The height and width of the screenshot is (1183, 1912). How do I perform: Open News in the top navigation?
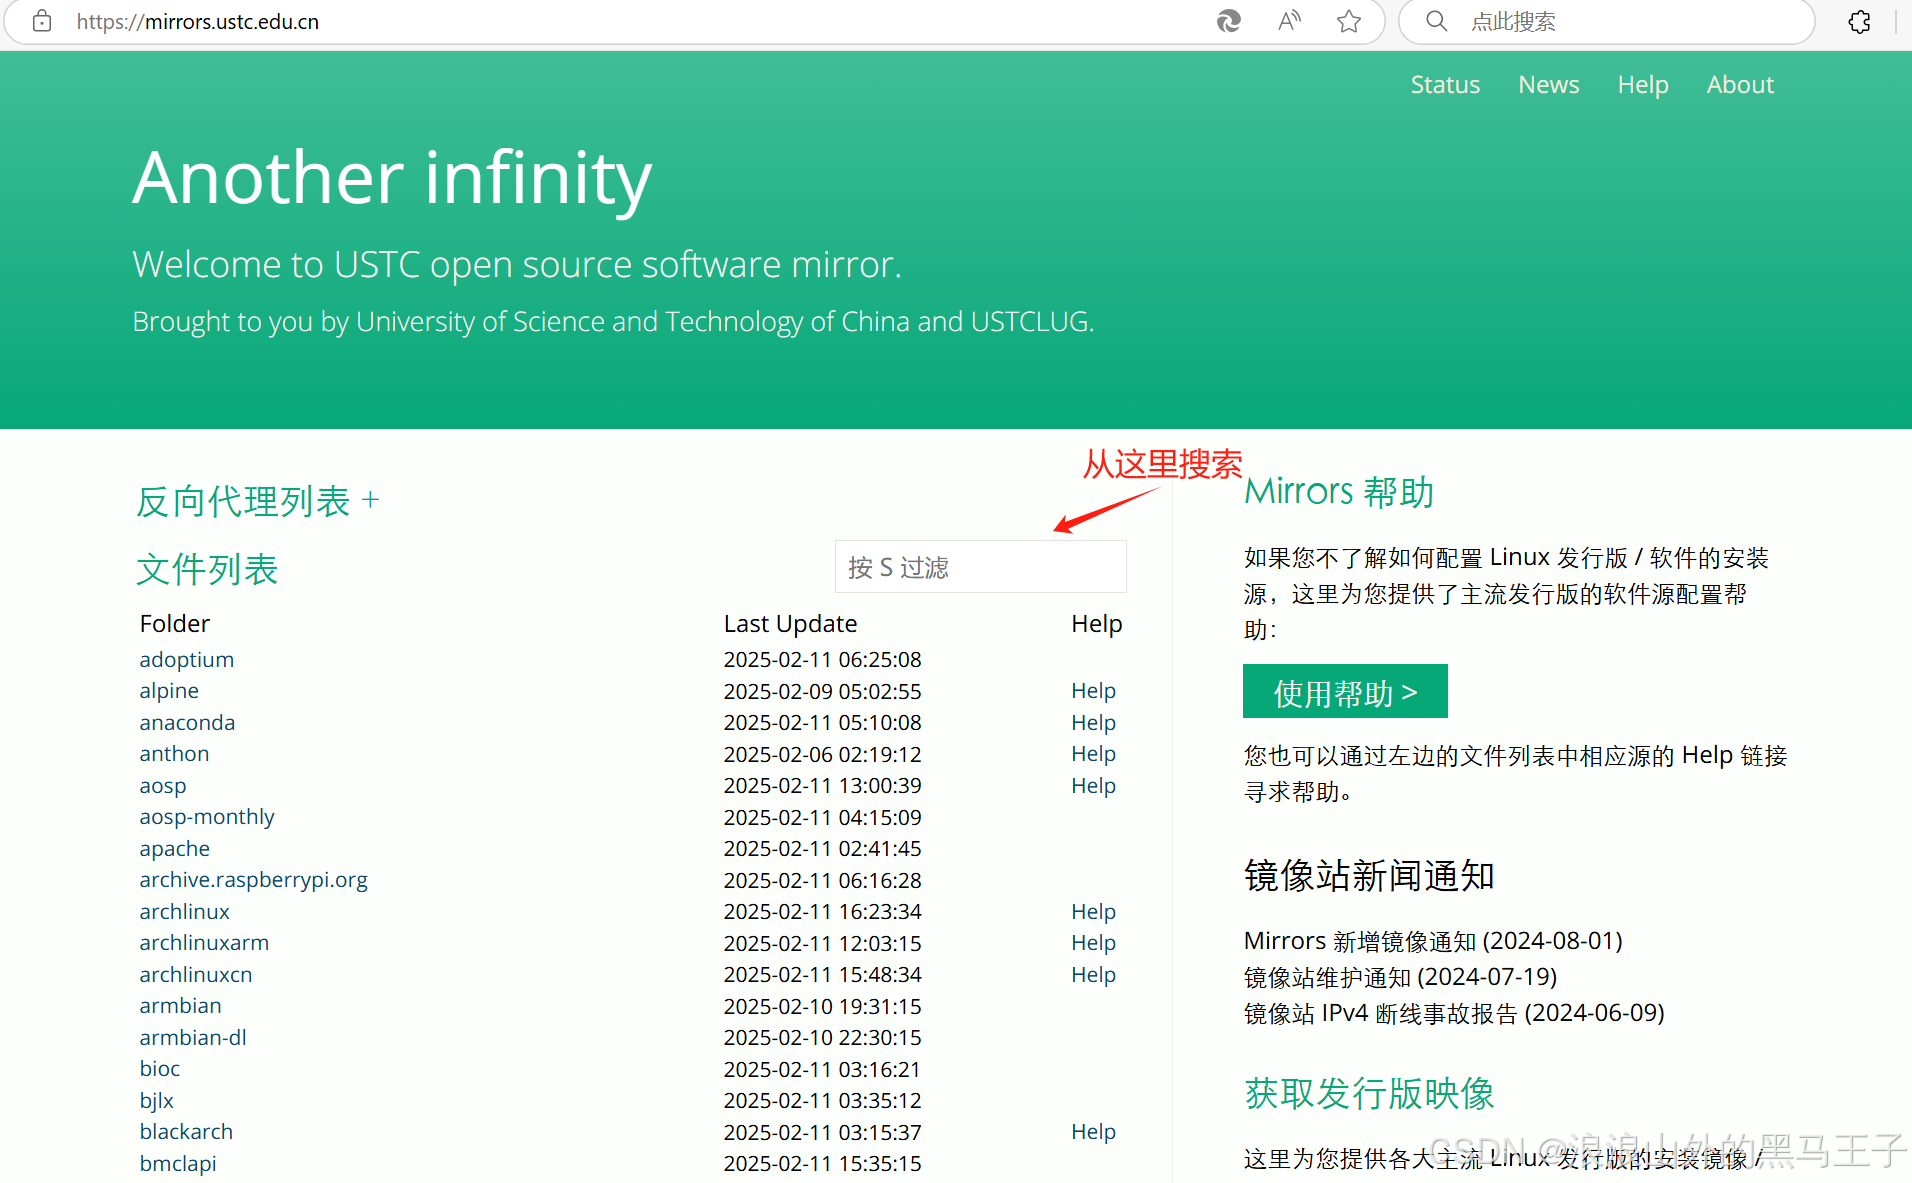1548,85
